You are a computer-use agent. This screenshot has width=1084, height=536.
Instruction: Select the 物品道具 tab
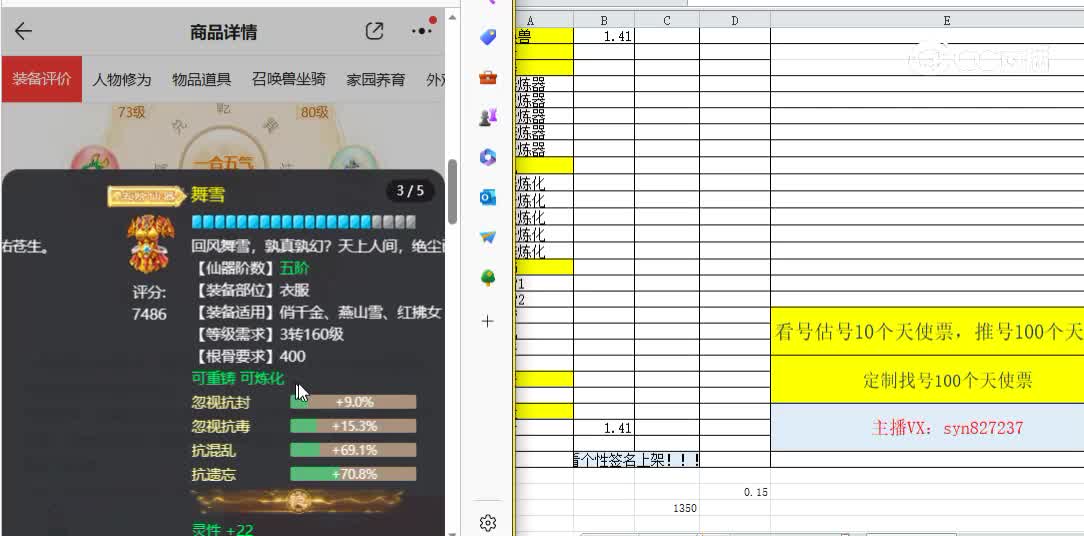click(x=201, y=80)
